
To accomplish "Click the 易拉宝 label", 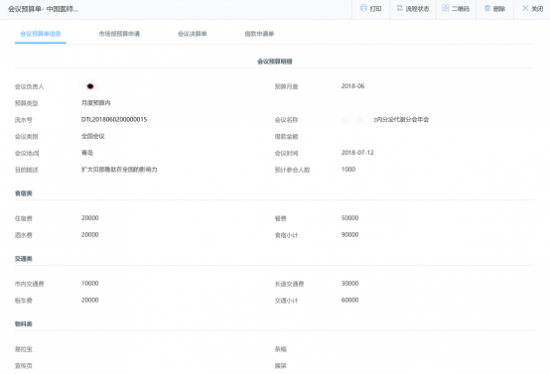I will tap(24, 349).
